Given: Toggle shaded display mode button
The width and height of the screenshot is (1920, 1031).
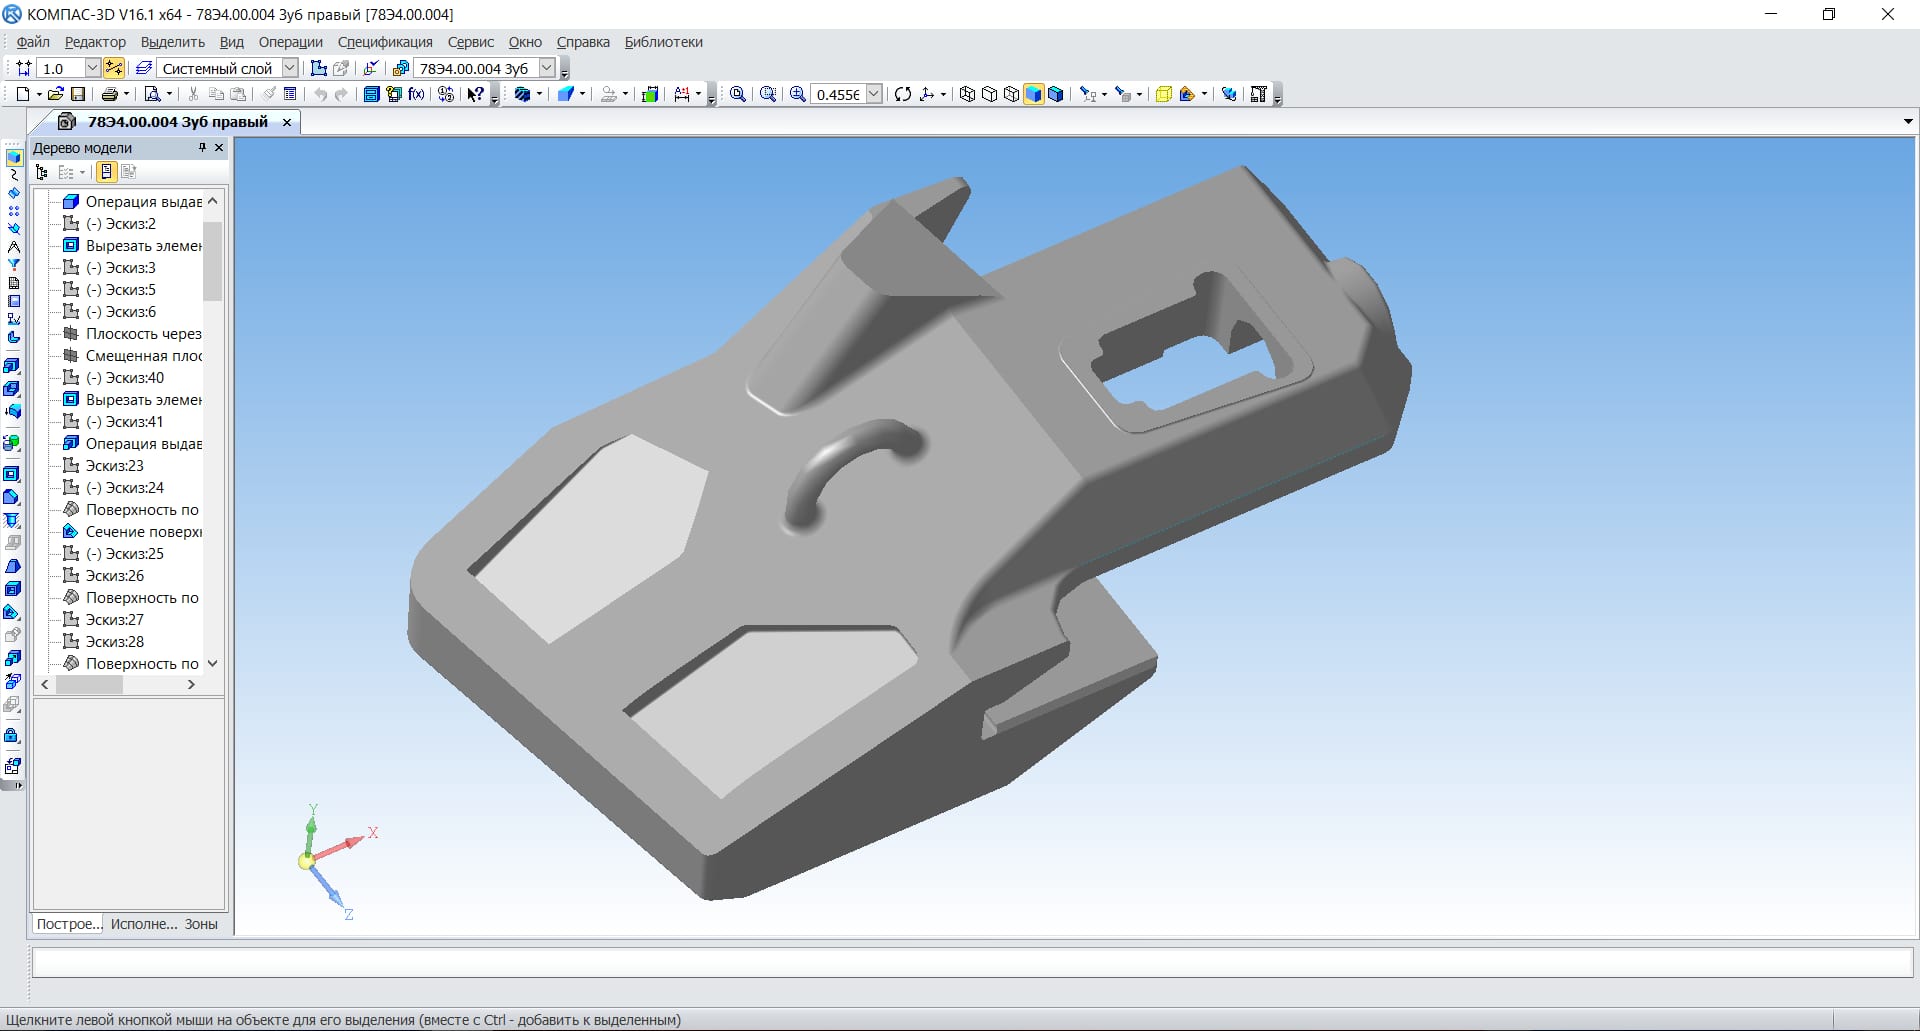Looking at the screenshot, I should click(x=1033, y=94).
